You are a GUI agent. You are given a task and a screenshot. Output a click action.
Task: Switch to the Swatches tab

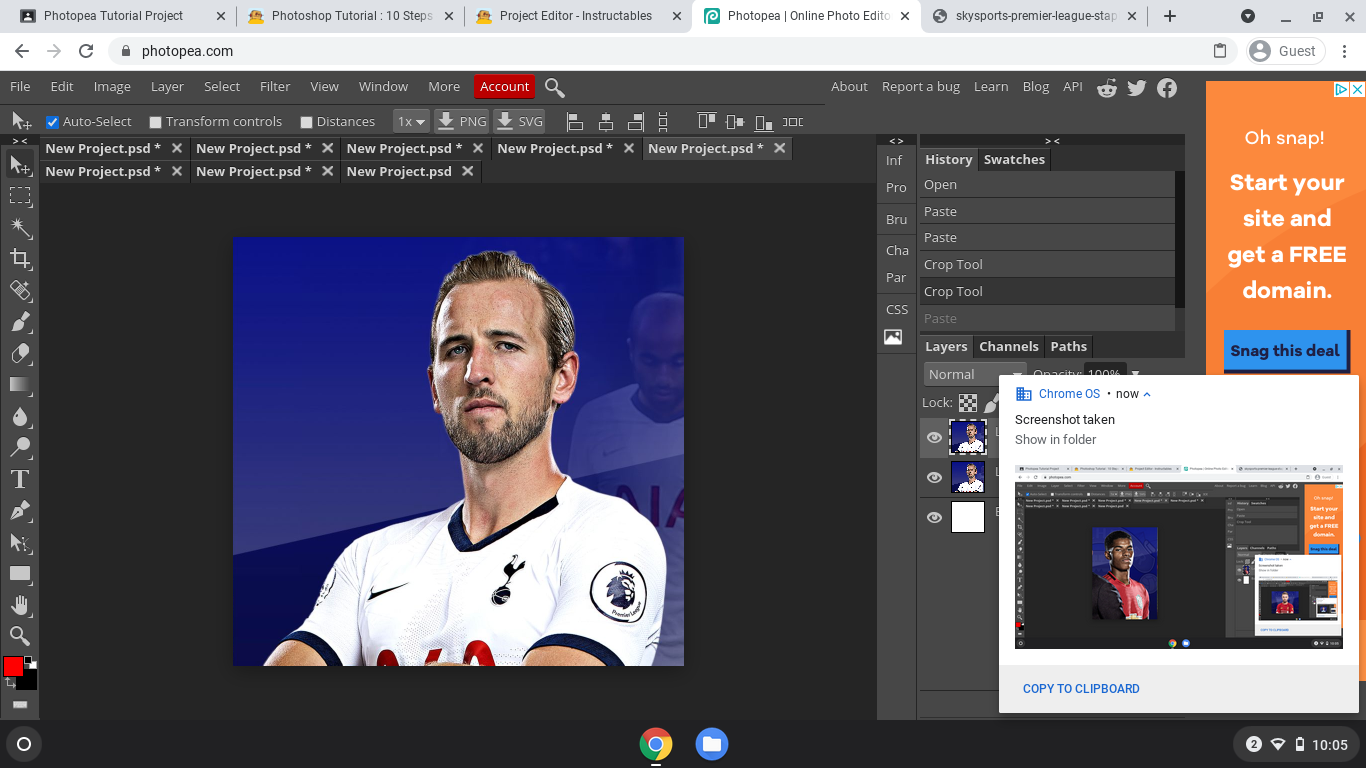[x=1013, y=159]
